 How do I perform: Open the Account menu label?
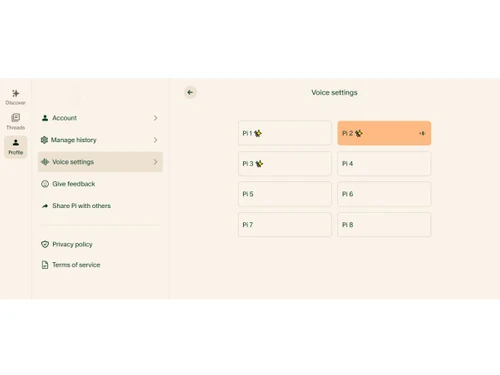click(x=64, y=118)
